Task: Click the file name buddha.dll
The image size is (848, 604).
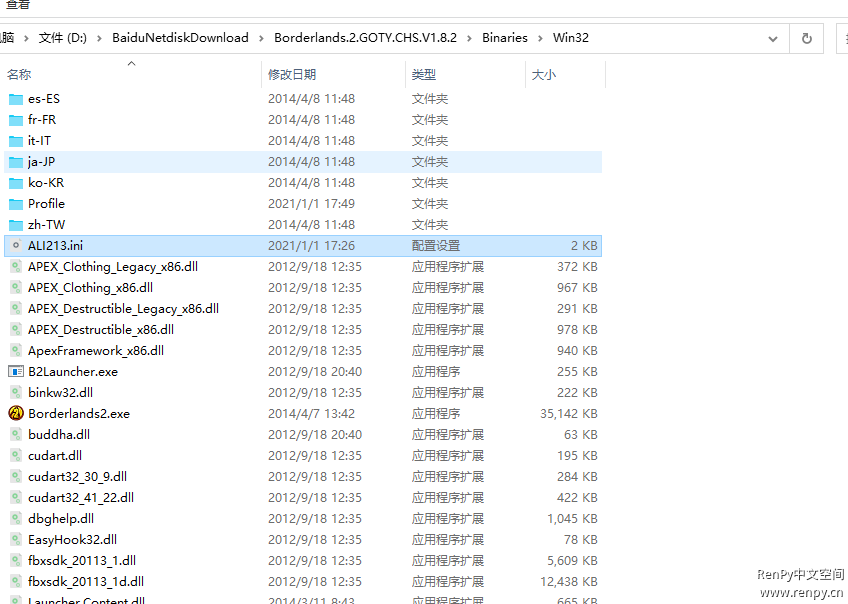Action: [x=59, y=435]
